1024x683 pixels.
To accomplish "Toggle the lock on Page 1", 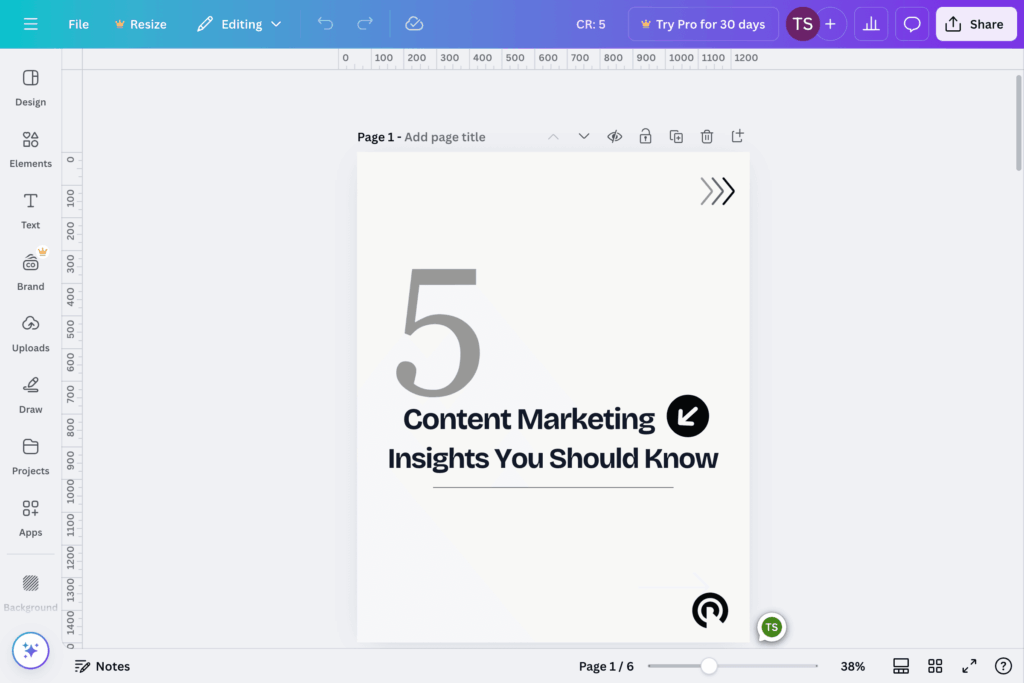I will click(x=646, y=136).
